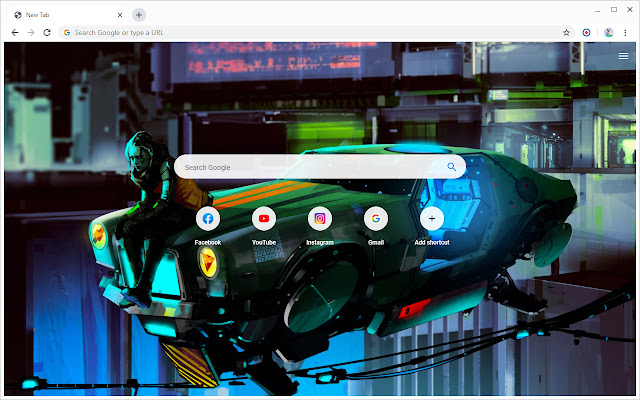Click the Search Google box

(320, 167)
